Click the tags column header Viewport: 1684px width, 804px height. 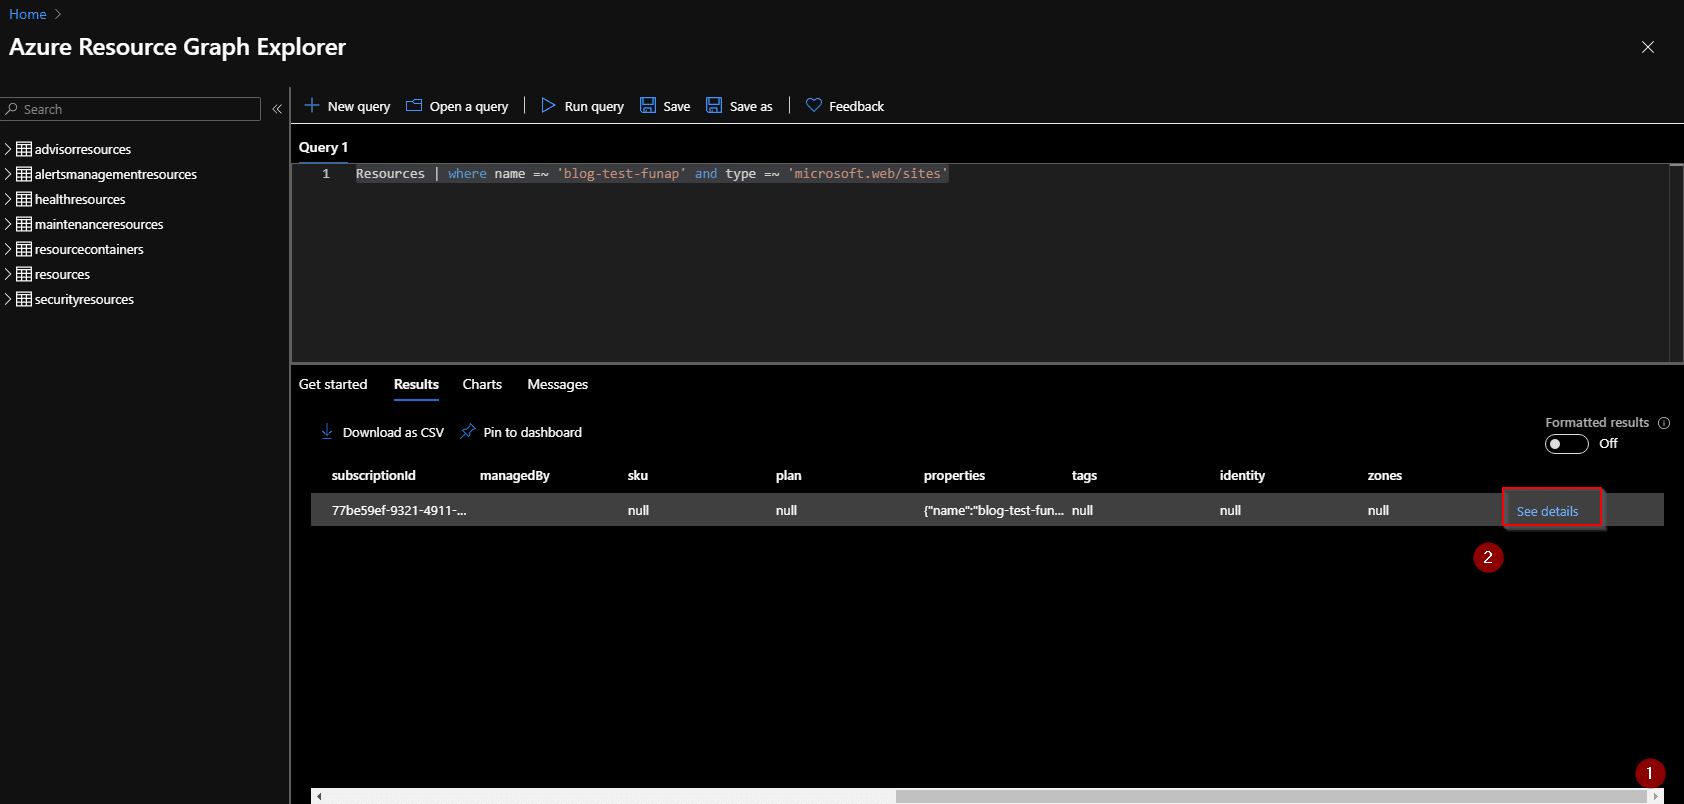click(x=1084, y=476)
